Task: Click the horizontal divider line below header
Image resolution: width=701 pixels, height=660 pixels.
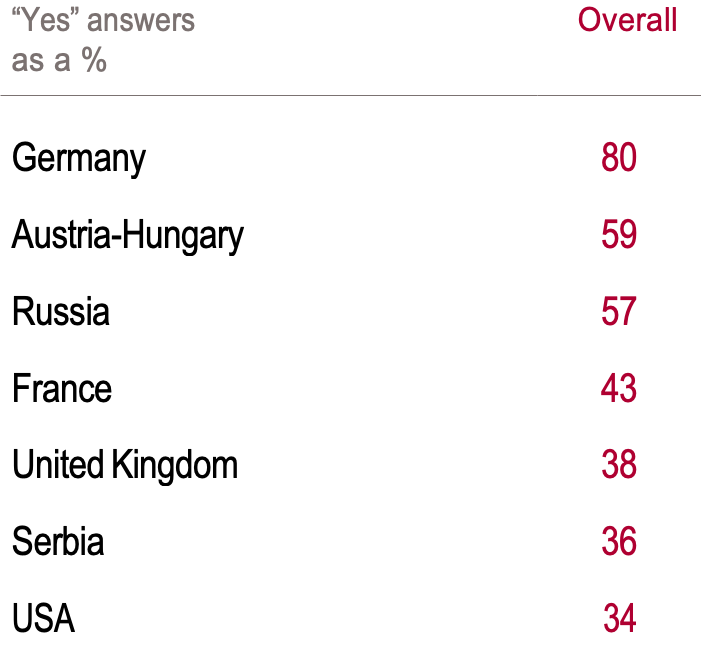Action: pyautogui.click(x=350, y=96)
